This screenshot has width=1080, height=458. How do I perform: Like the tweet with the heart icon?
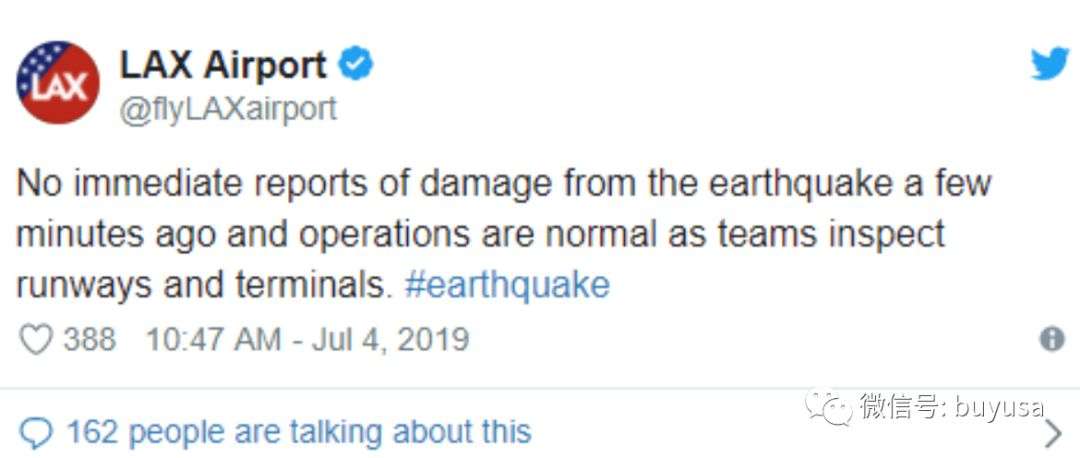coord(35,340)
